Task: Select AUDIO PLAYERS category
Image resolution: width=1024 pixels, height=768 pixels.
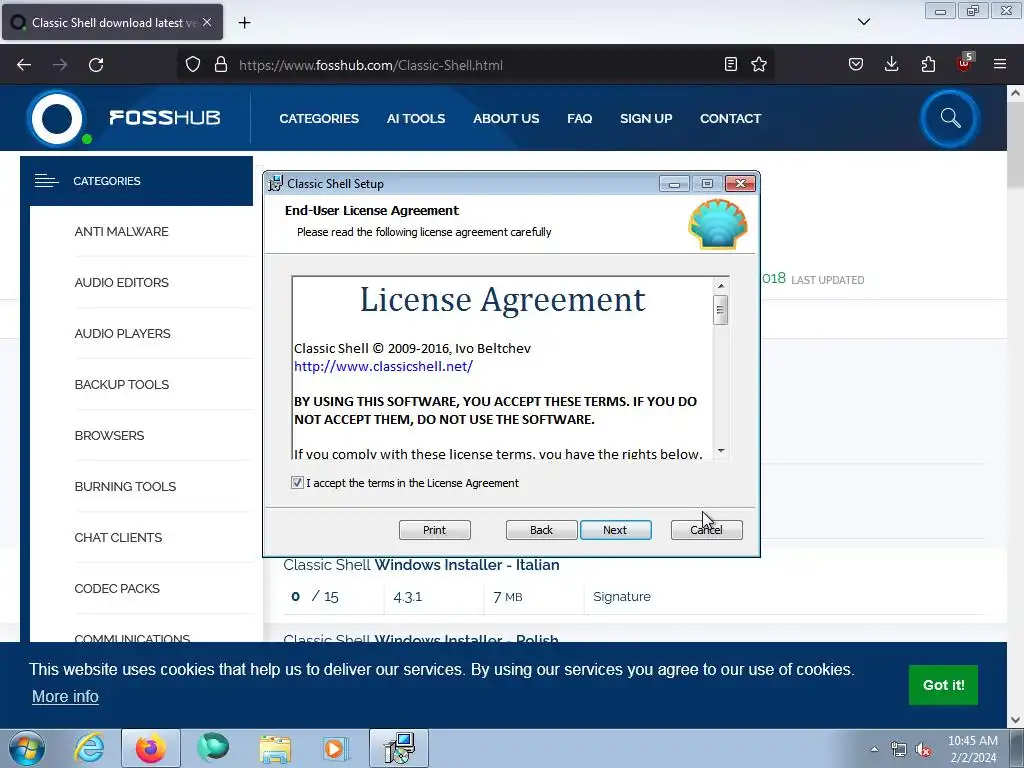Action: (122, 333)
